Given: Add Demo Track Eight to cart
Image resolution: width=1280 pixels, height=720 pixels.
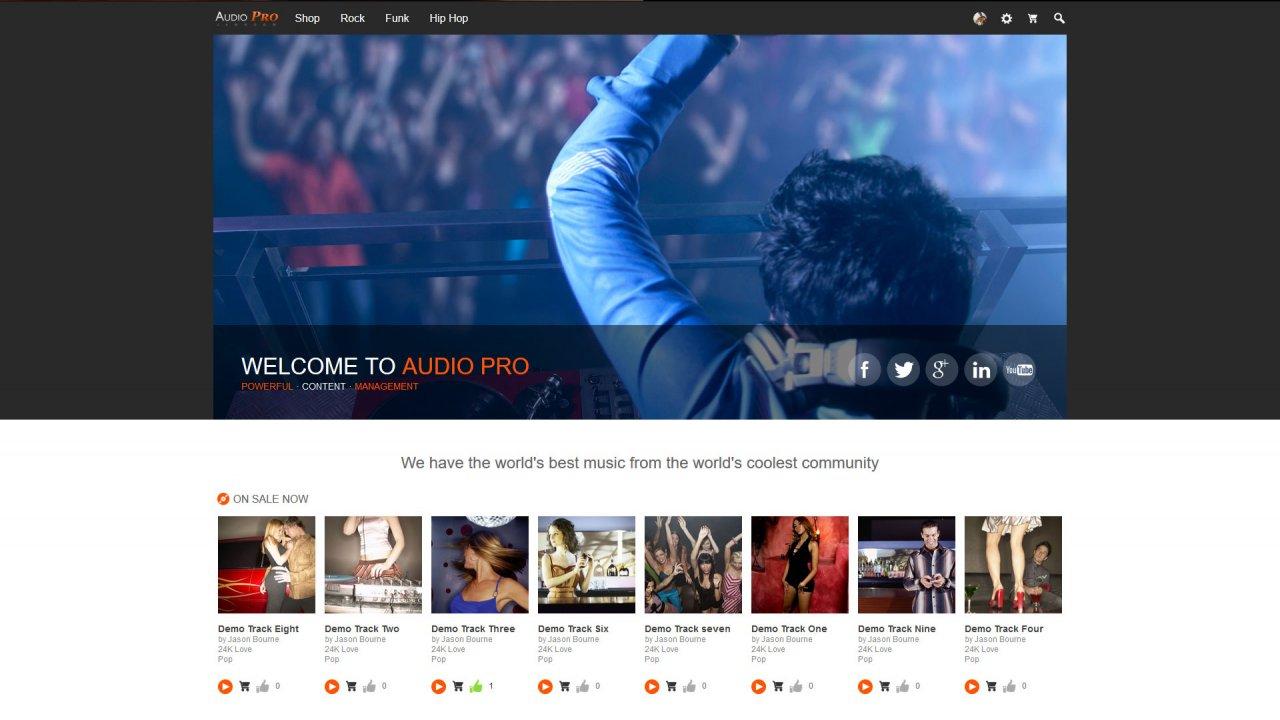Looking at the screenshot, I should click(x=245, y=686).
